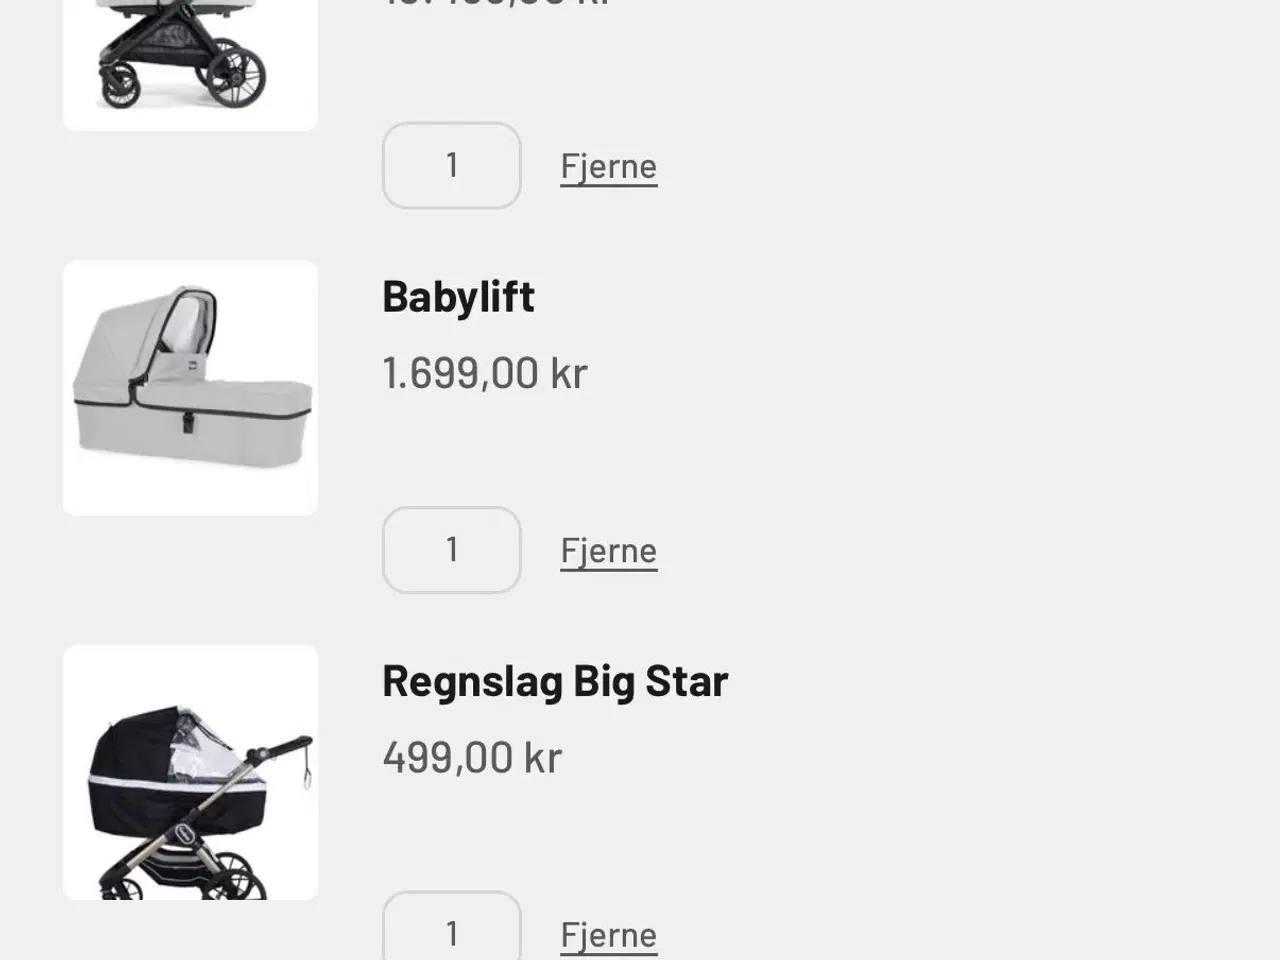This screenshot has height=960, width=1280.
Task: Select the grey carrycot picture
Action: (x=190, y=388)
